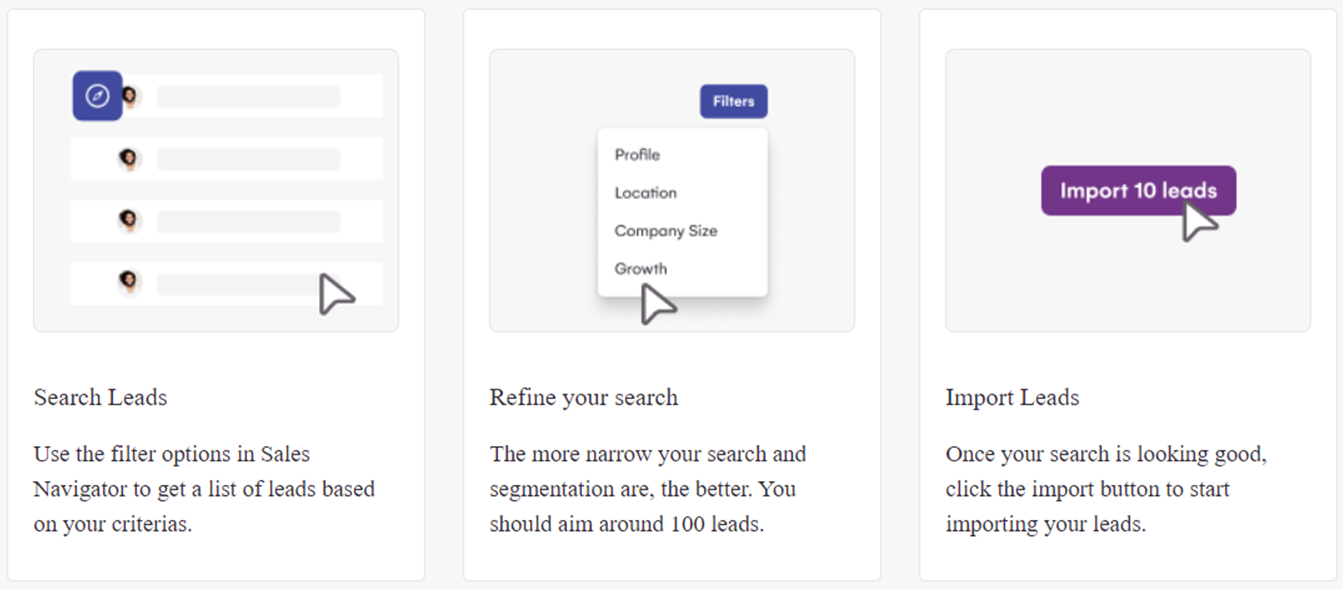Pick the Company Size filter option
Image resolution: width=1343 pixels, height=589 pixels.
pos(665,231)
